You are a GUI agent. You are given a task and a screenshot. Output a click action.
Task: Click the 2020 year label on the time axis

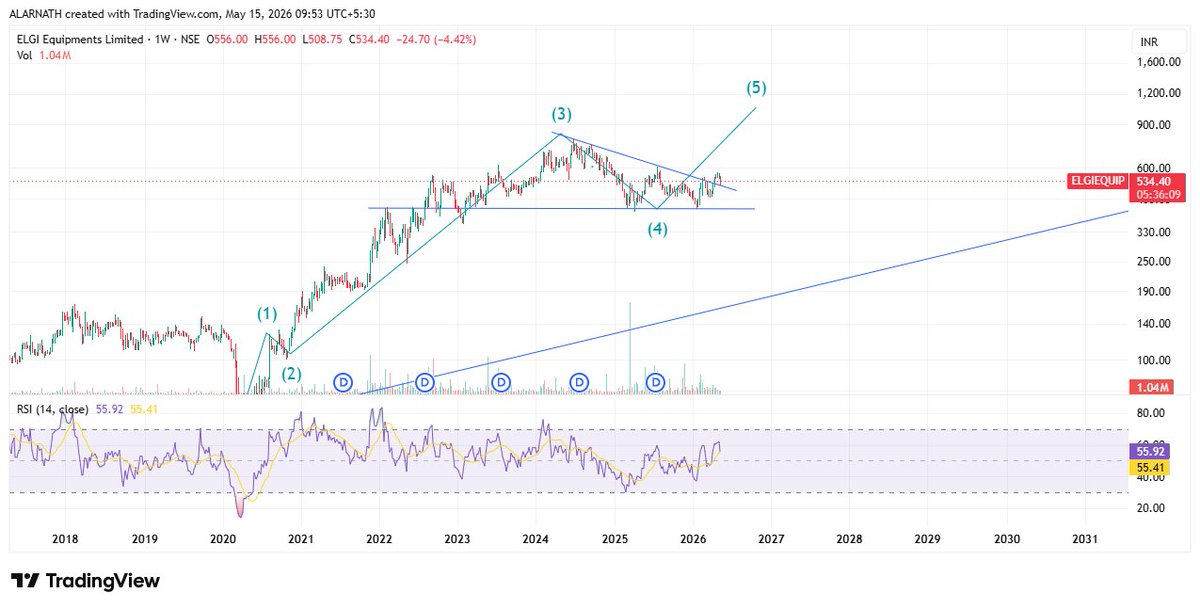click(222, 538)
